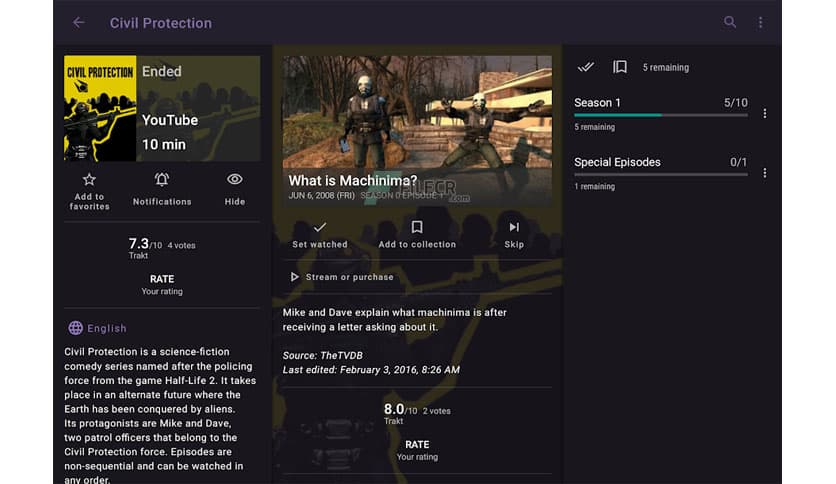
Task: Rate the show under 7.3 rating
Action: pos(161,286)
